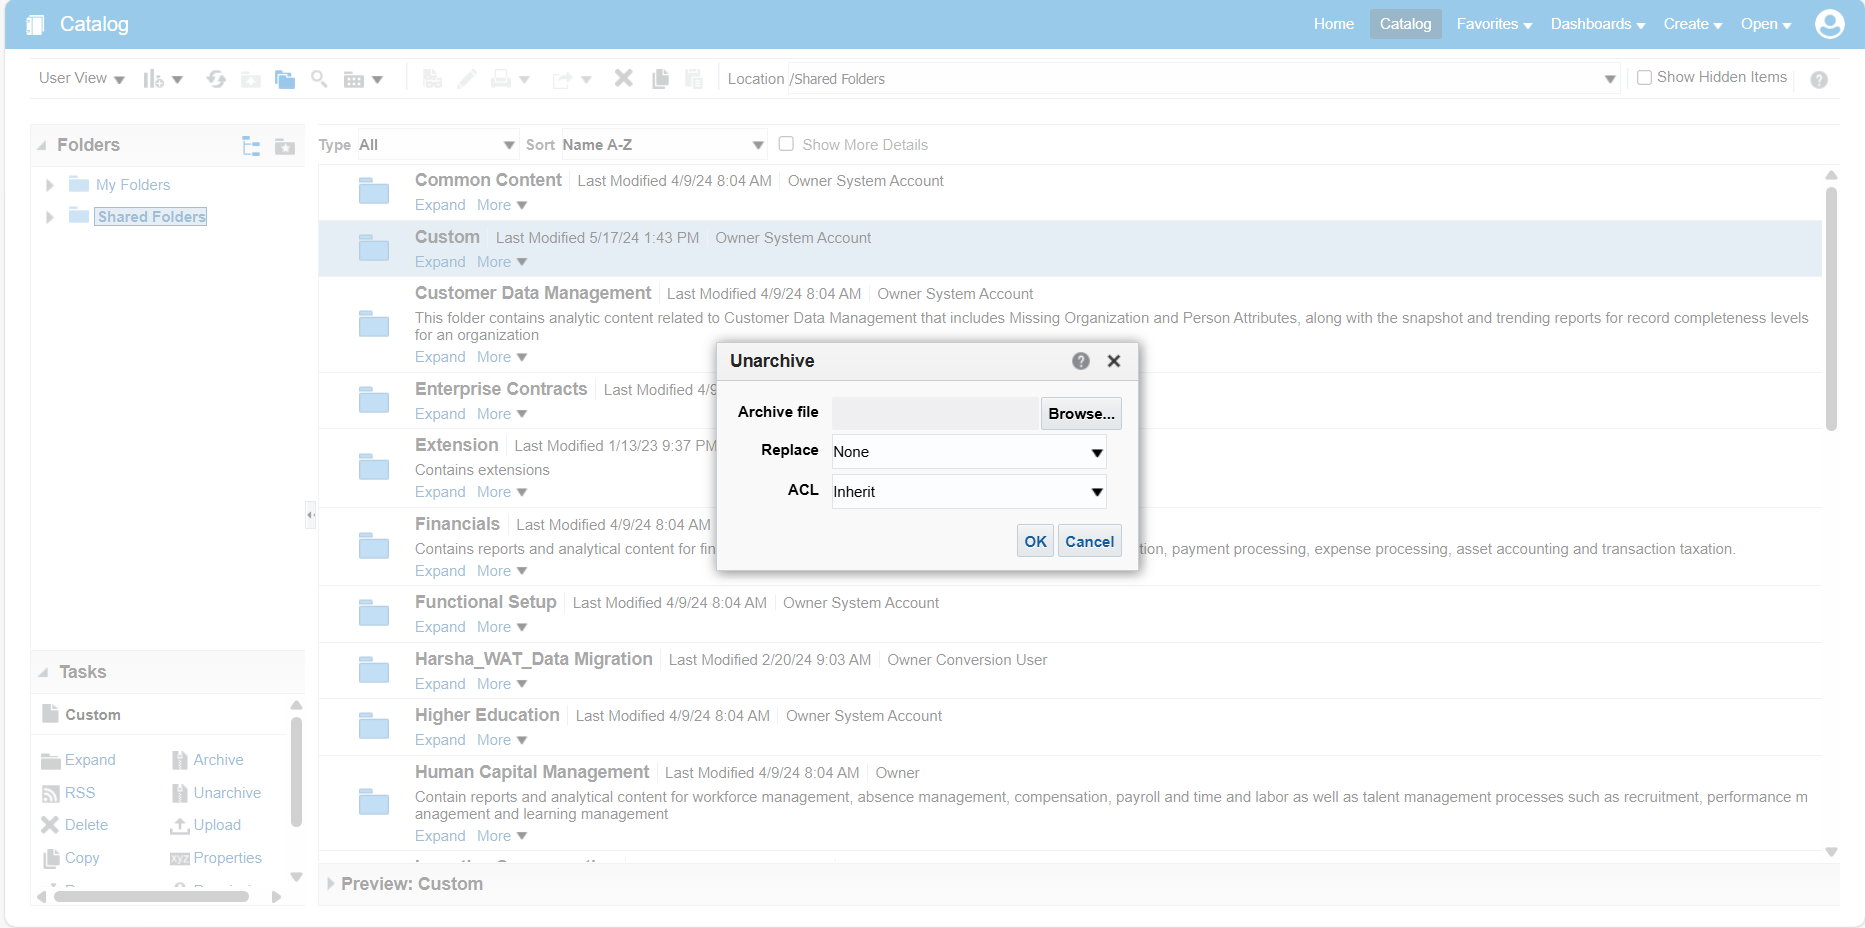
Task: Click Unarchive in the Tasks pane
Action: pyautogui.click(x=216, y=793)
